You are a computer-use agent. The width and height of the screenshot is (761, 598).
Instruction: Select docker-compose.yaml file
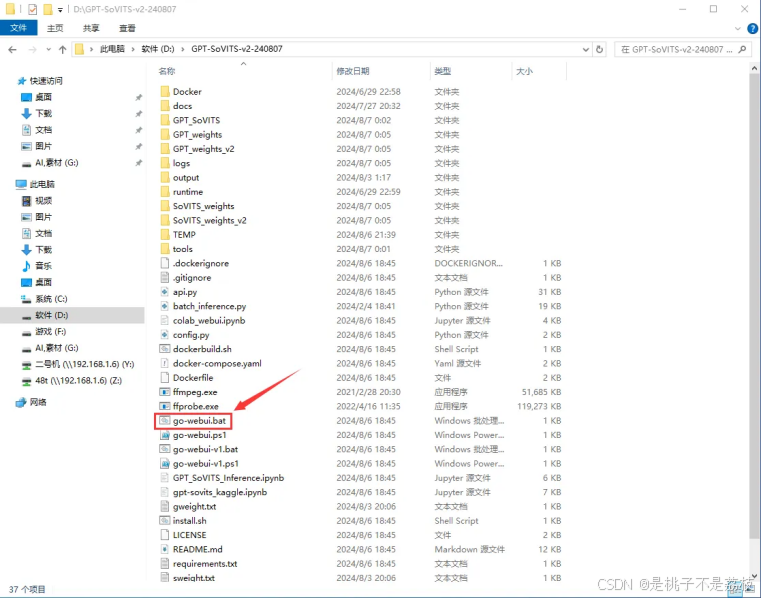tap(217, 364)
